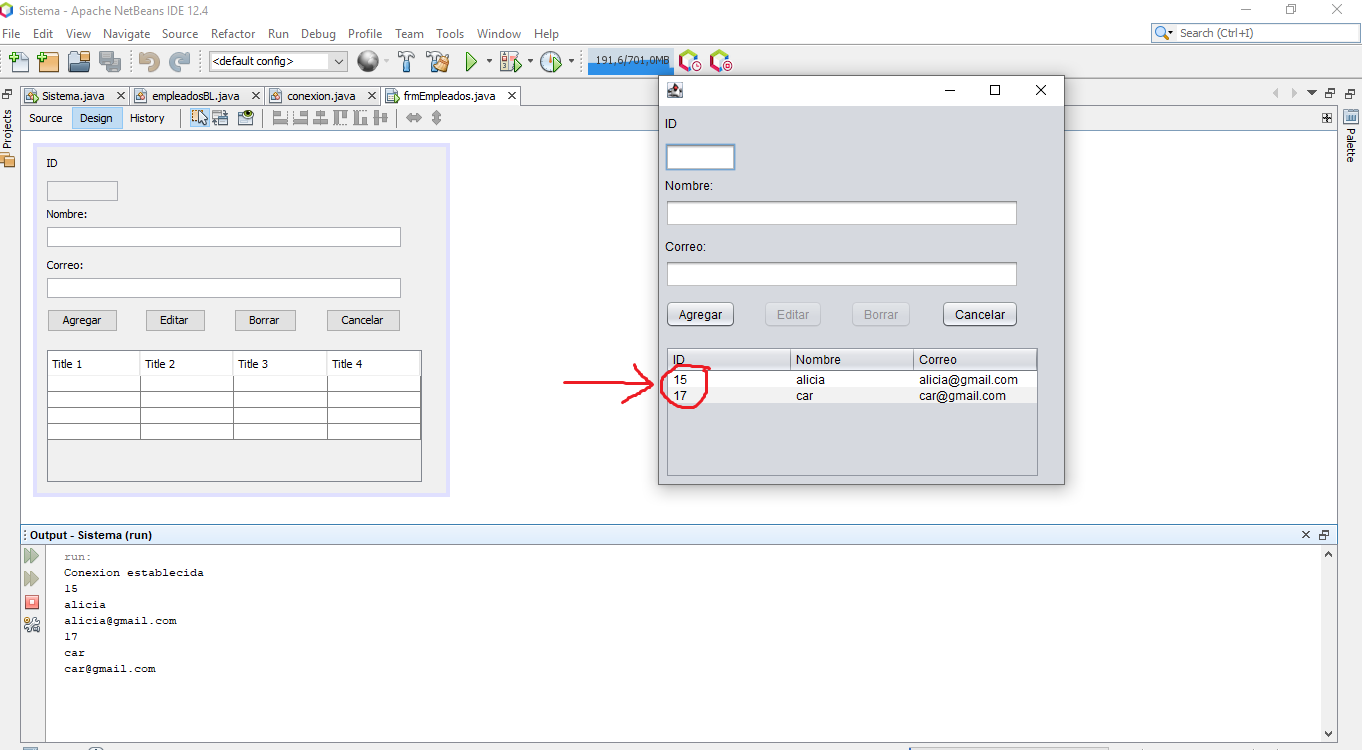This screenshot has width=1362, height=750.
Task: Expand the Debug Project dropdown arrow
Action: (530, 62)
